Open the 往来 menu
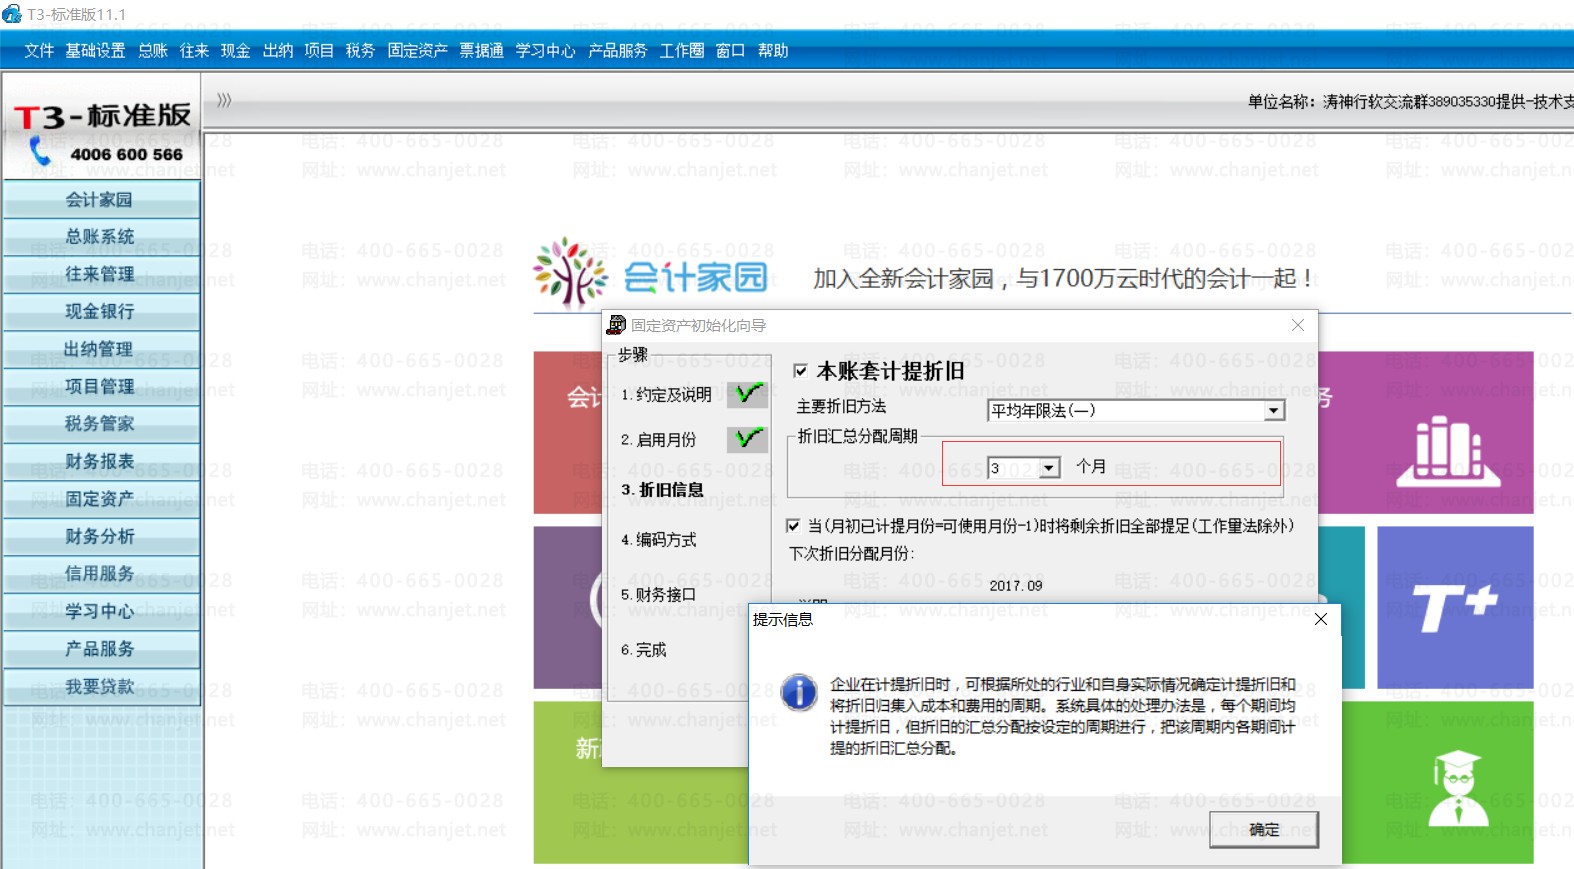The width and height of the screenshot is (1574, 869). (195, 51)
